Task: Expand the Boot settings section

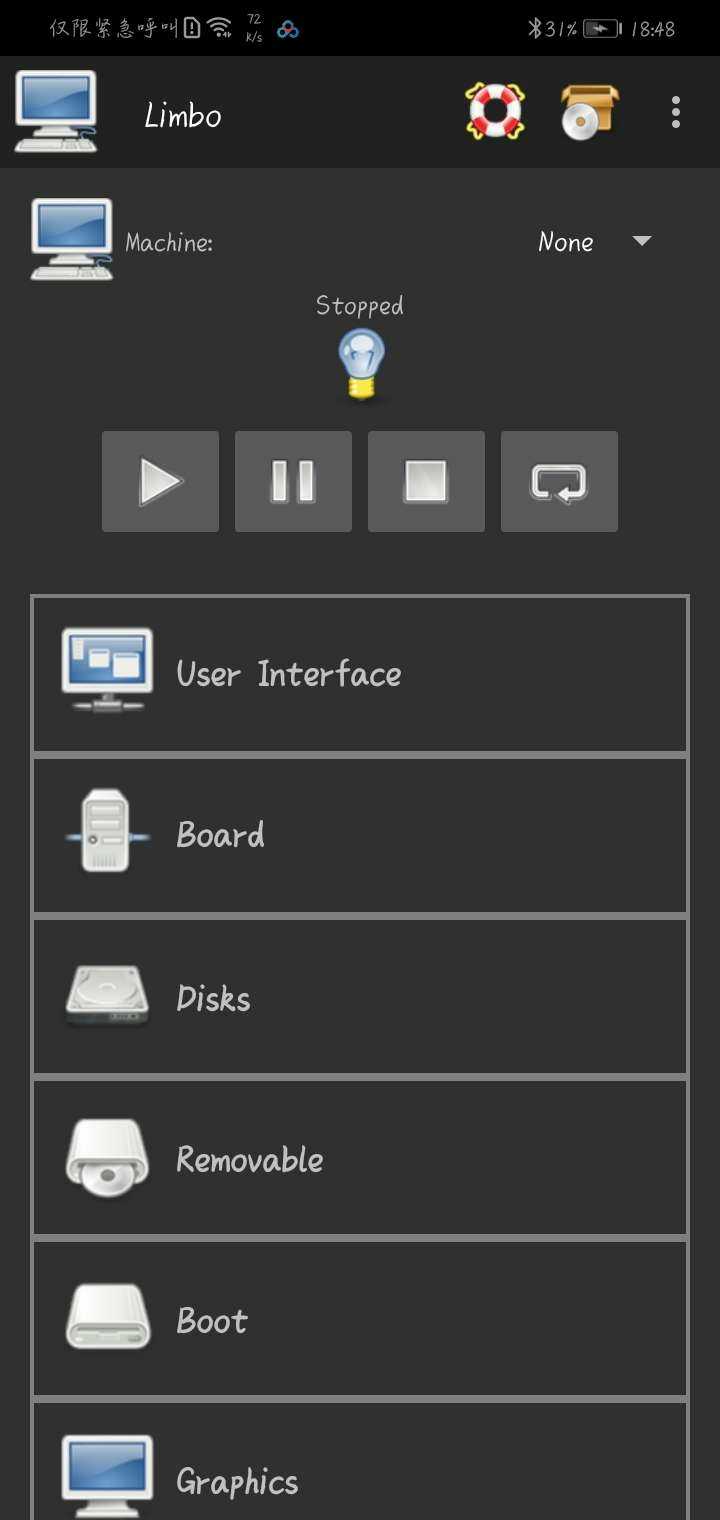Action: pos(360,1320)
